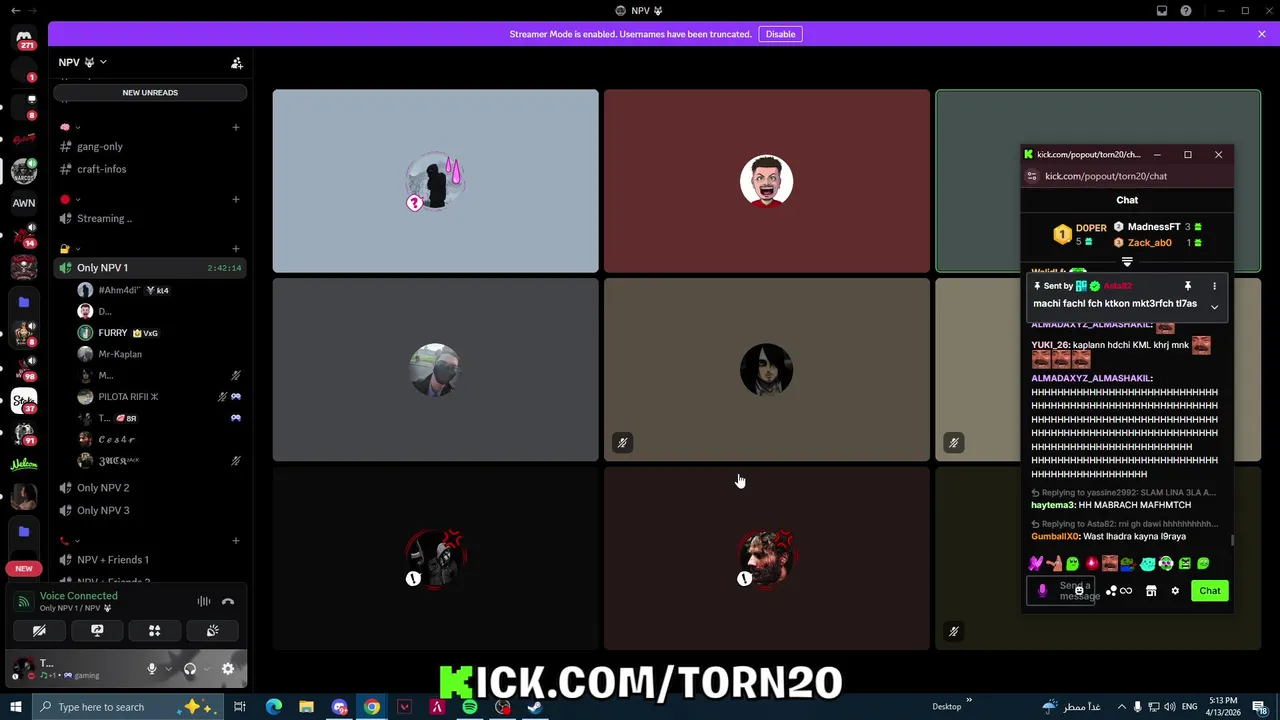Open File Explorer from the taskbar
Image resolution: width=1280 pixels, height=720 pixels.
point(306,707)
